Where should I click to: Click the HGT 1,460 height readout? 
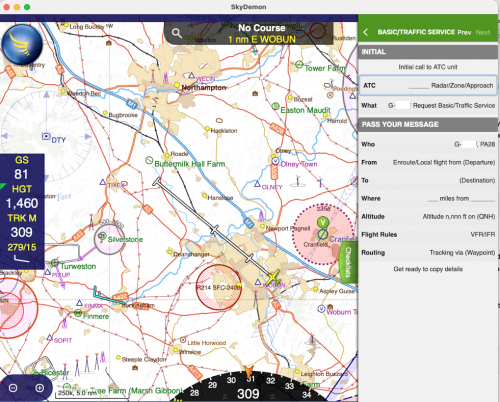(x=21, y=197)
